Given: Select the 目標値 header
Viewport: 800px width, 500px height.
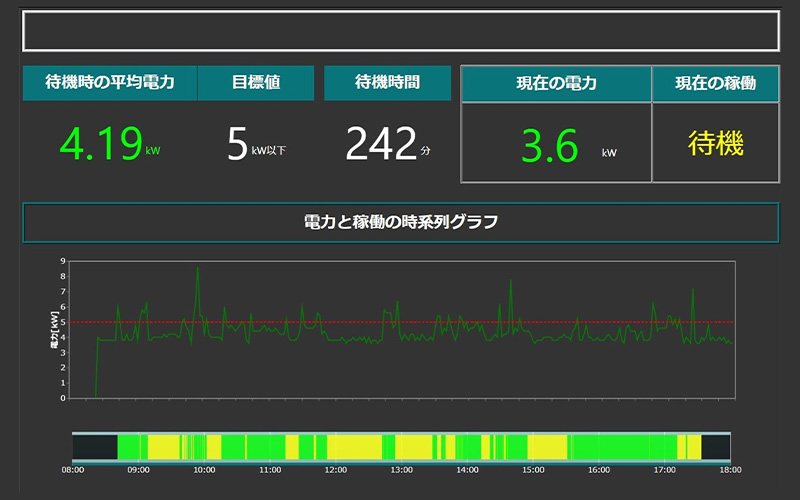Looking at the screenshot, I should (x=256, y=83).
